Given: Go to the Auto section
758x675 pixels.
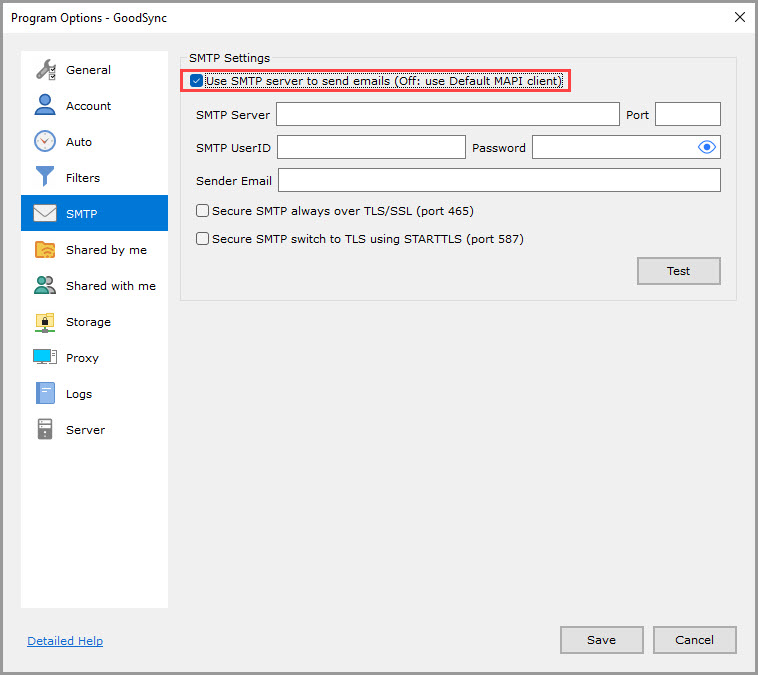Looking at the screenshot, I should point(94,142).
